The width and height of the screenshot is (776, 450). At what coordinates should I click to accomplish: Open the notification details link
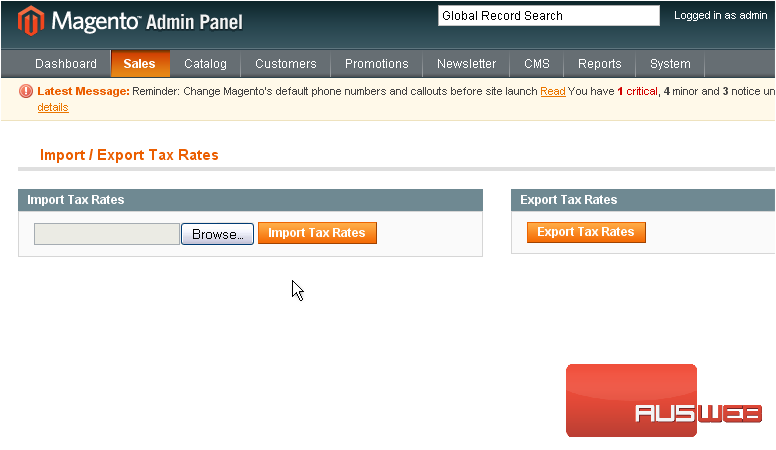tap(53, 107)
